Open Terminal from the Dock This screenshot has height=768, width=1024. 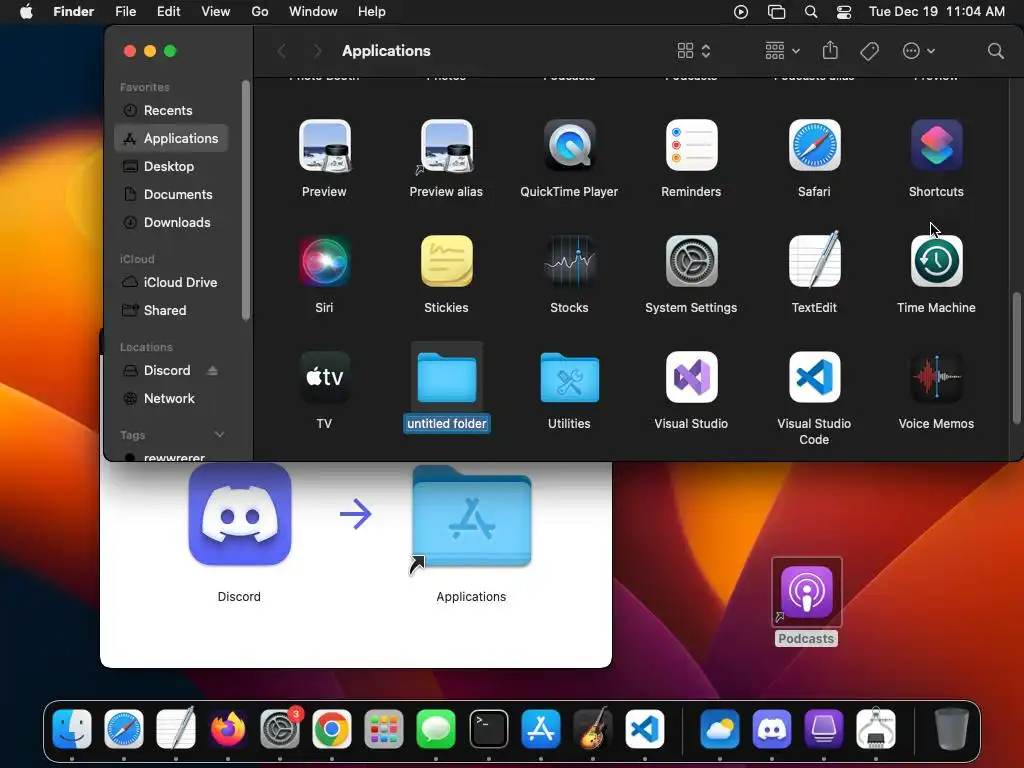pos(488,729)
